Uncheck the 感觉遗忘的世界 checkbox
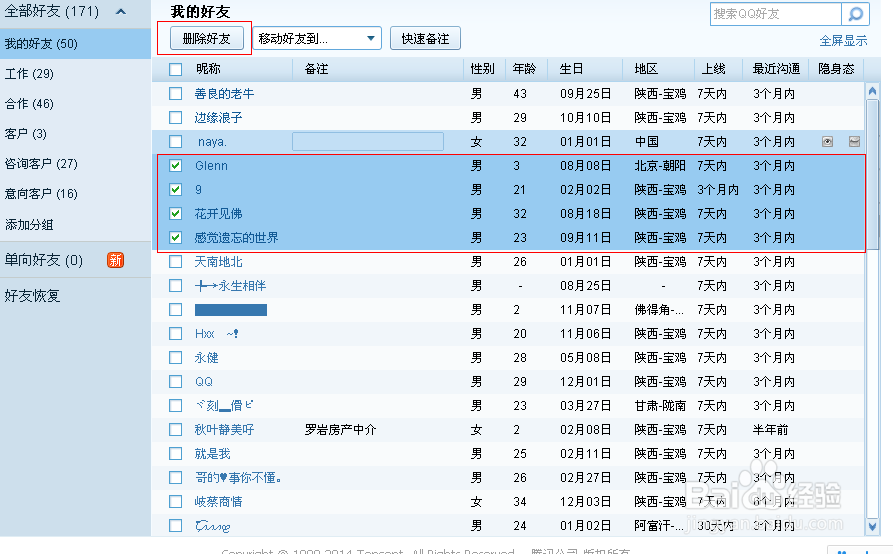The image size is (893, 554). point(175,237)
